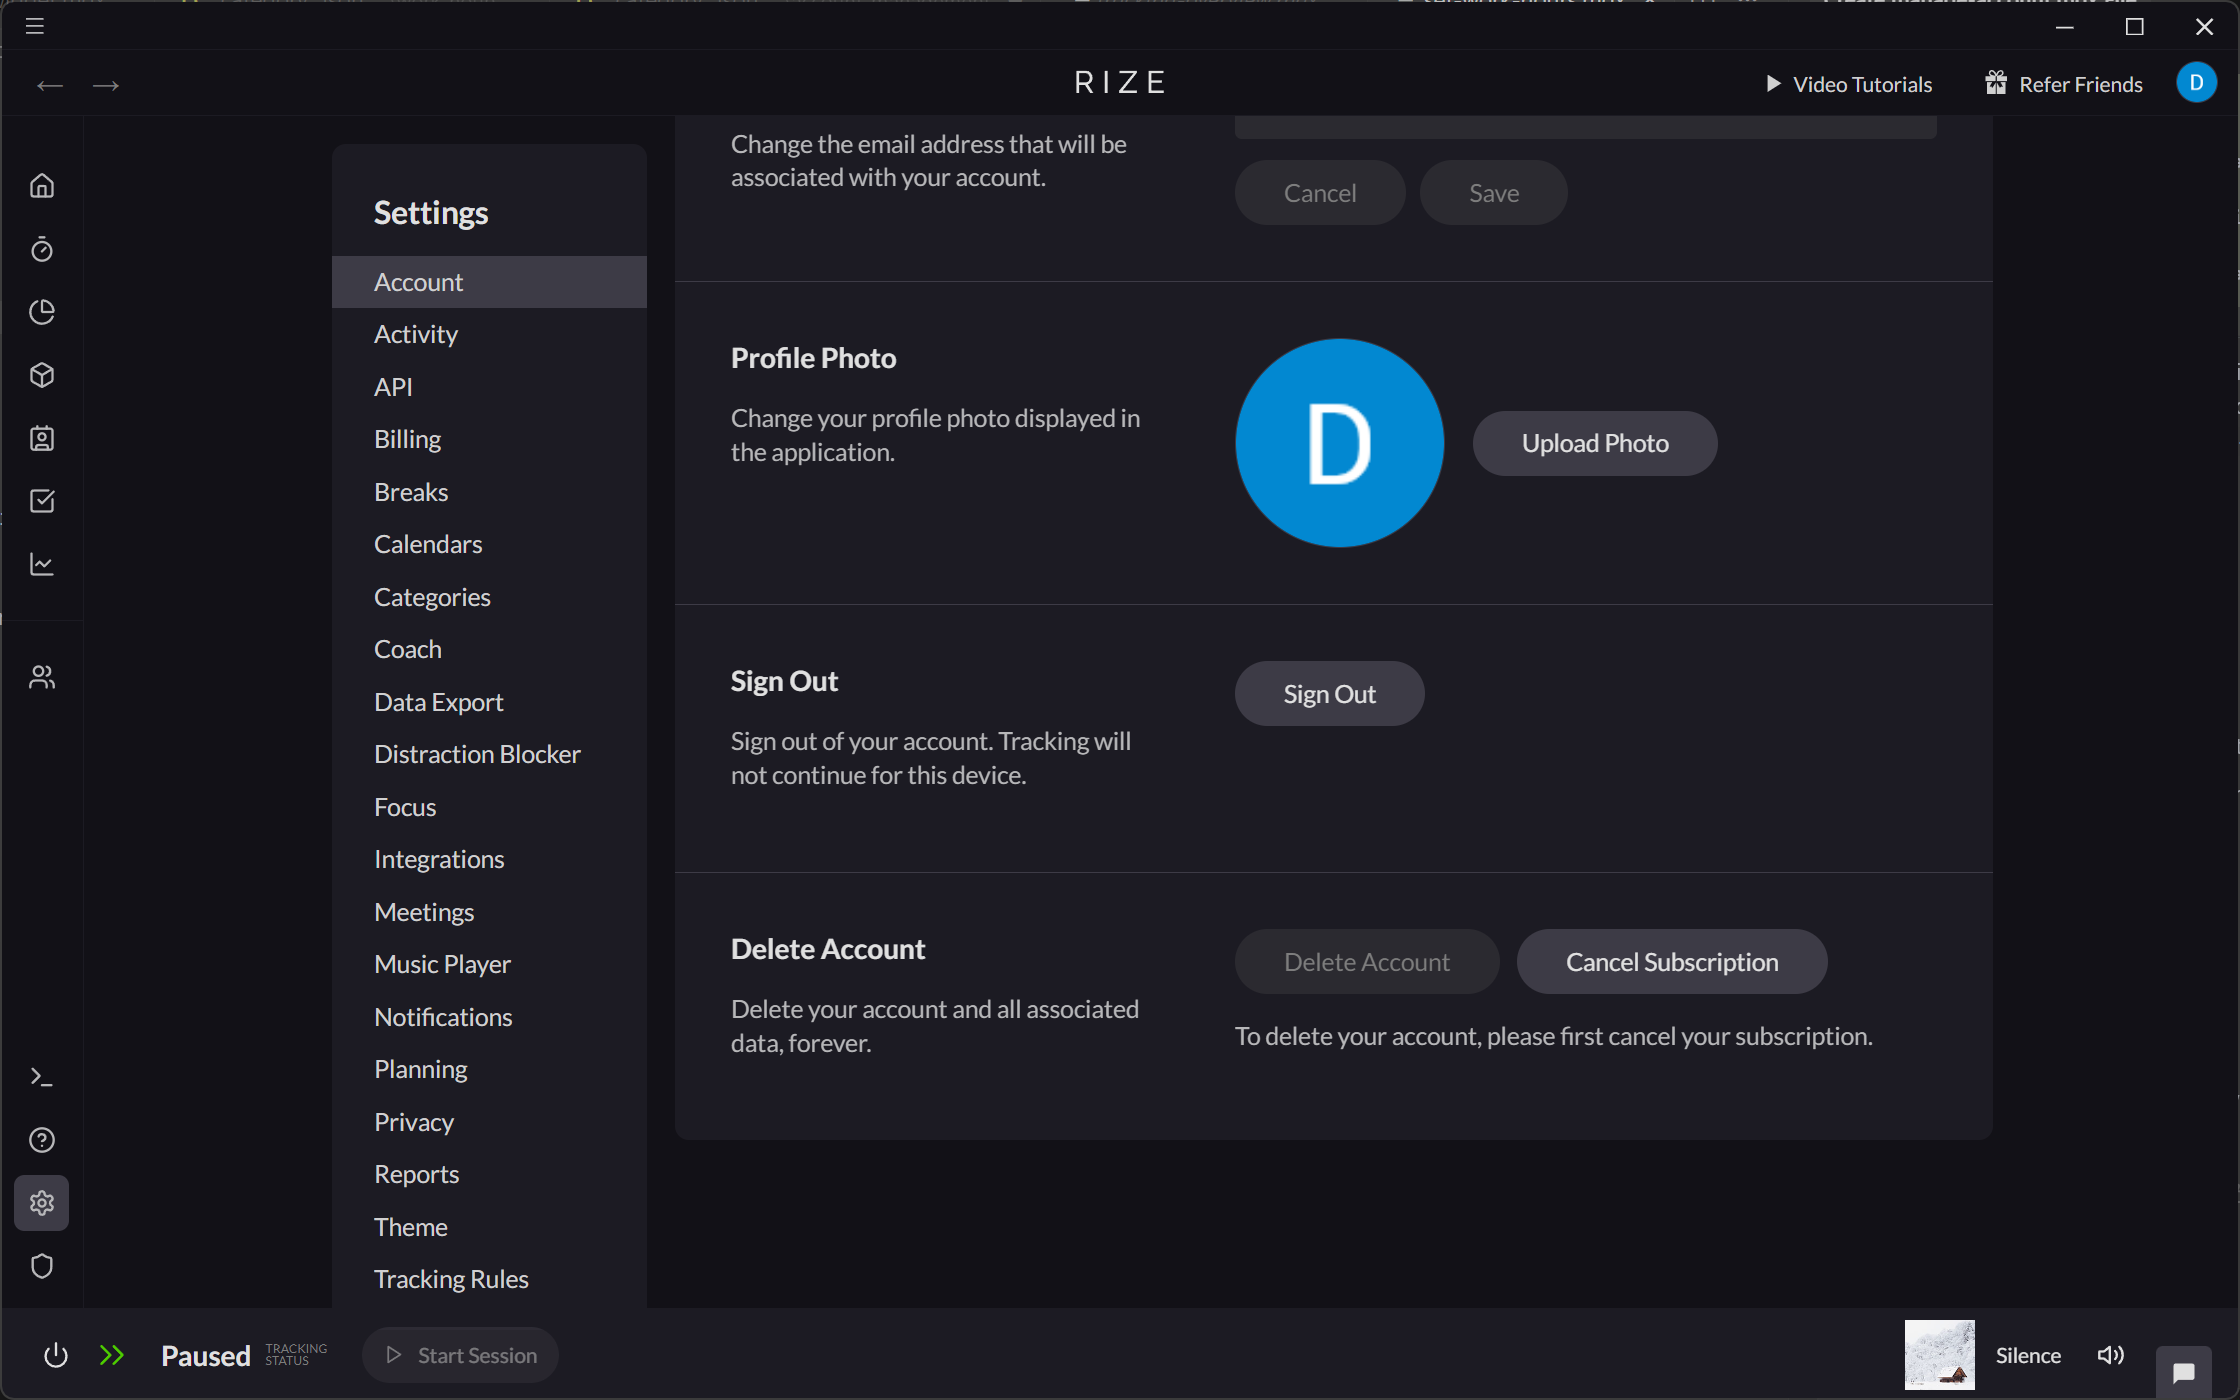Select the tasks checkmark icon
This screenshot has height=1400, width=2240.
click(42, 501)
